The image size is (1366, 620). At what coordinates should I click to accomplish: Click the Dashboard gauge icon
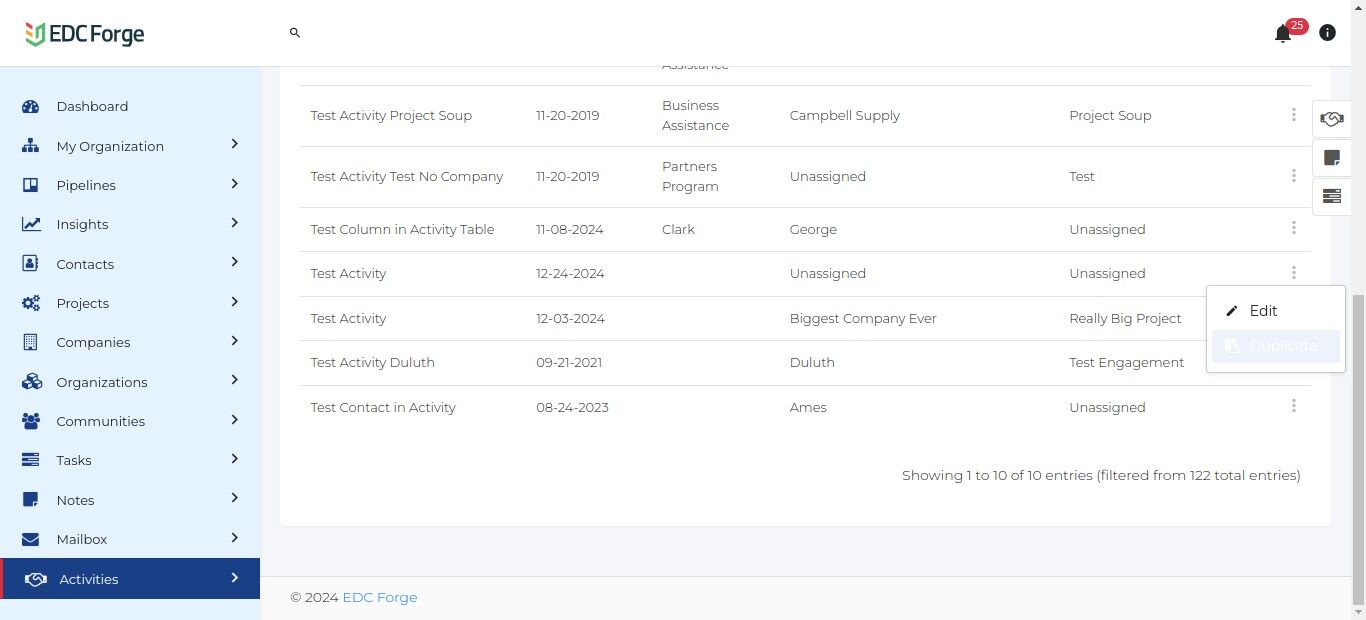pyautogui.click(x=30, y=107)
